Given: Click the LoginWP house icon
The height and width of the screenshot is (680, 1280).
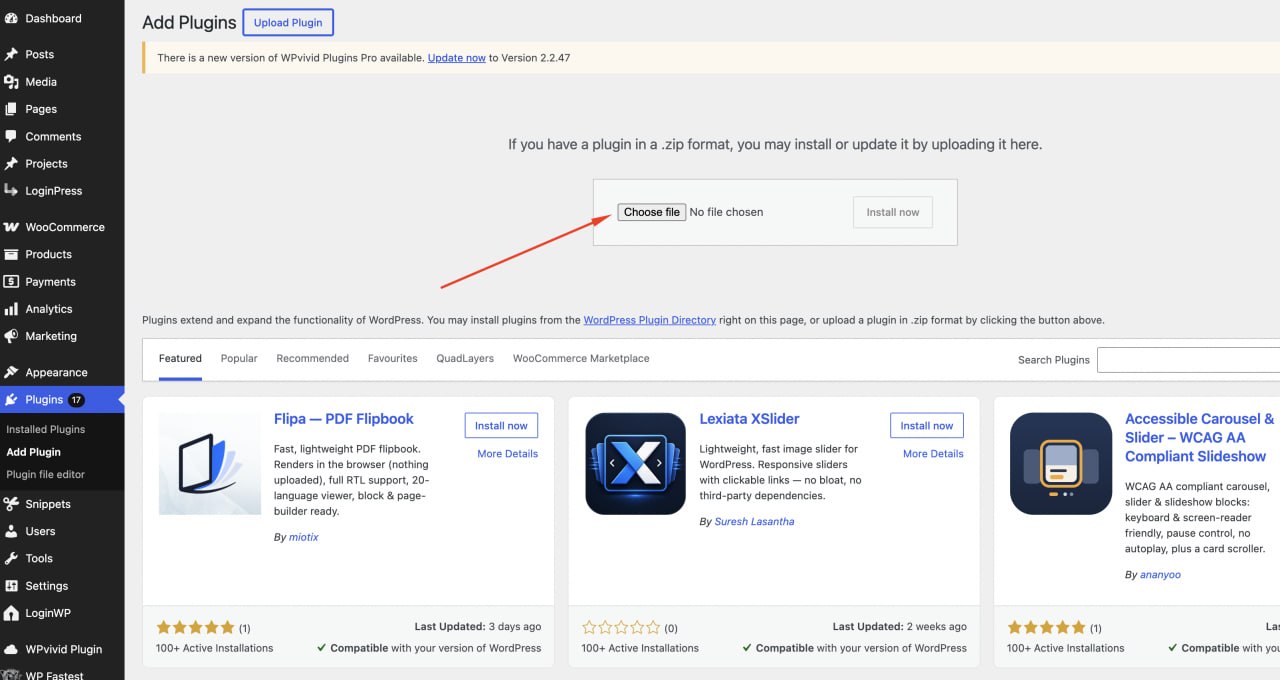Looking at the screenshot, I should click(x=11, y=613).
